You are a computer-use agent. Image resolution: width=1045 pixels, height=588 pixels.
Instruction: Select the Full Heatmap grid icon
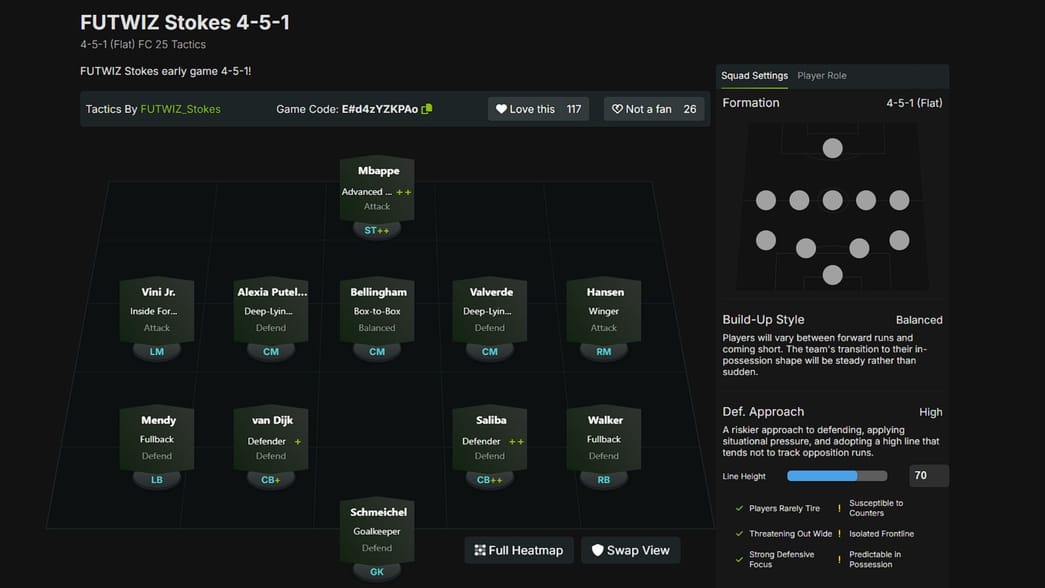pyautogui.click(x=478, y=550)
